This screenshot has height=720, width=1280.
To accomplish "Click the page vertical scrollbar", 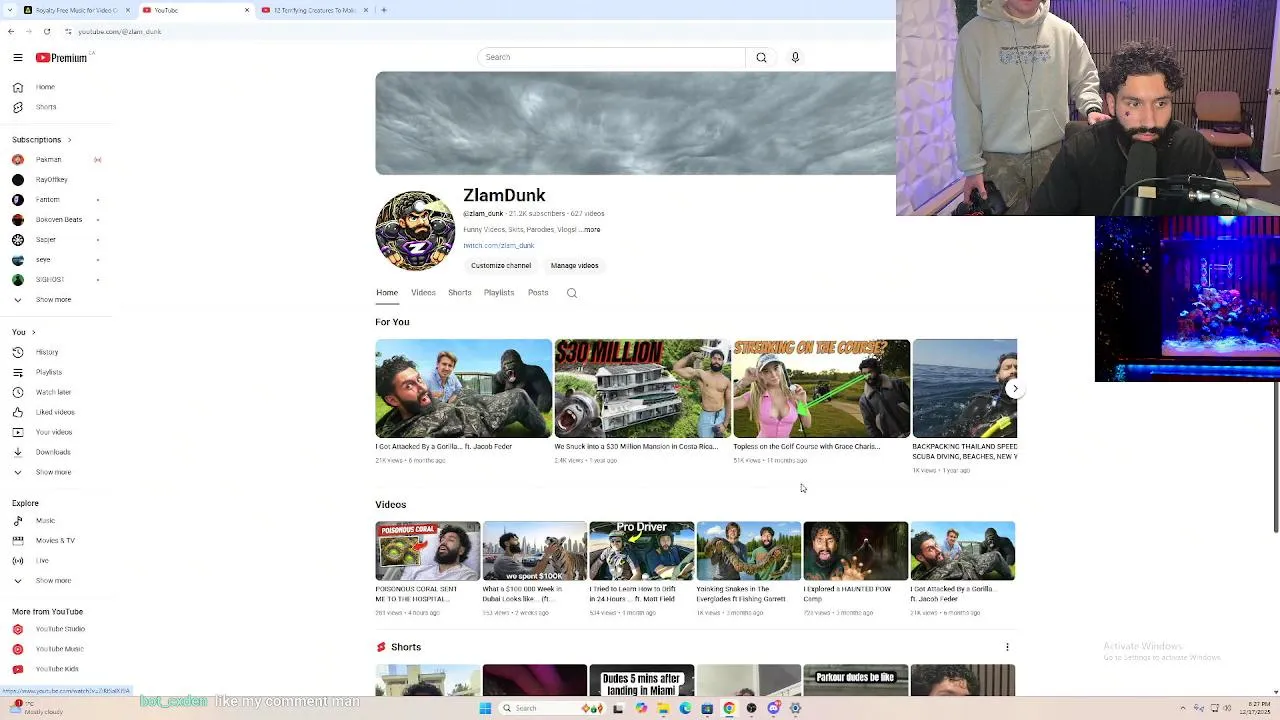I will point(1276,458).
